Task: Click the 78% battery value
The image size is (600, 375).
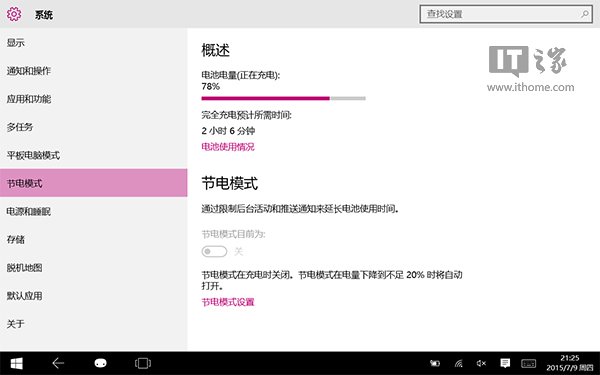Action: click(210, 86)
